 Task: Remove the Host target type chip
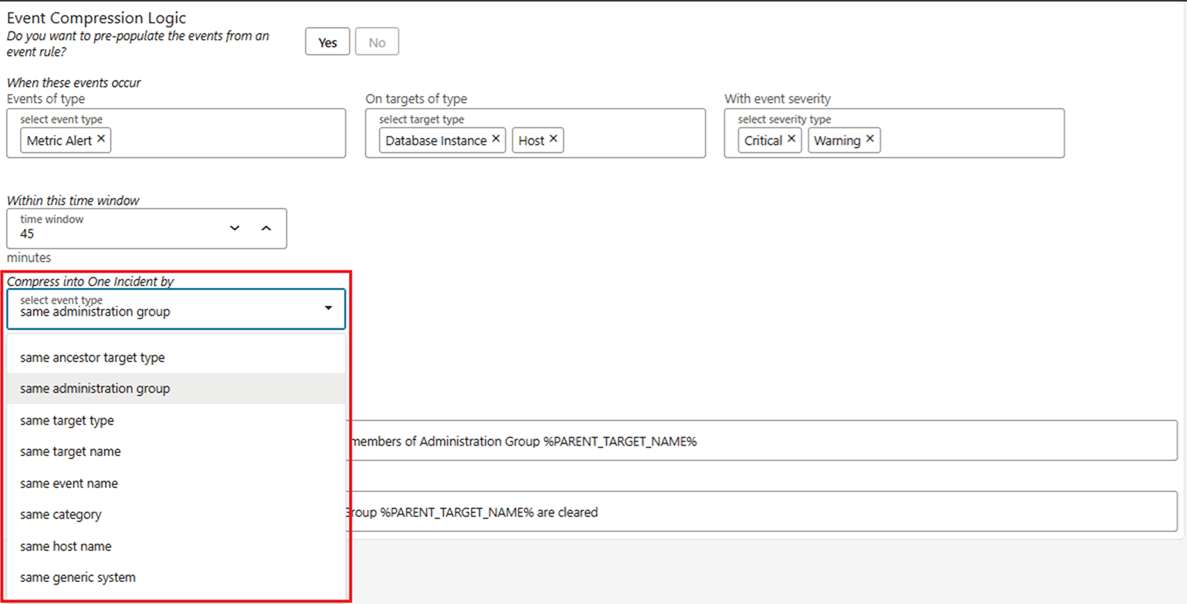551,140
